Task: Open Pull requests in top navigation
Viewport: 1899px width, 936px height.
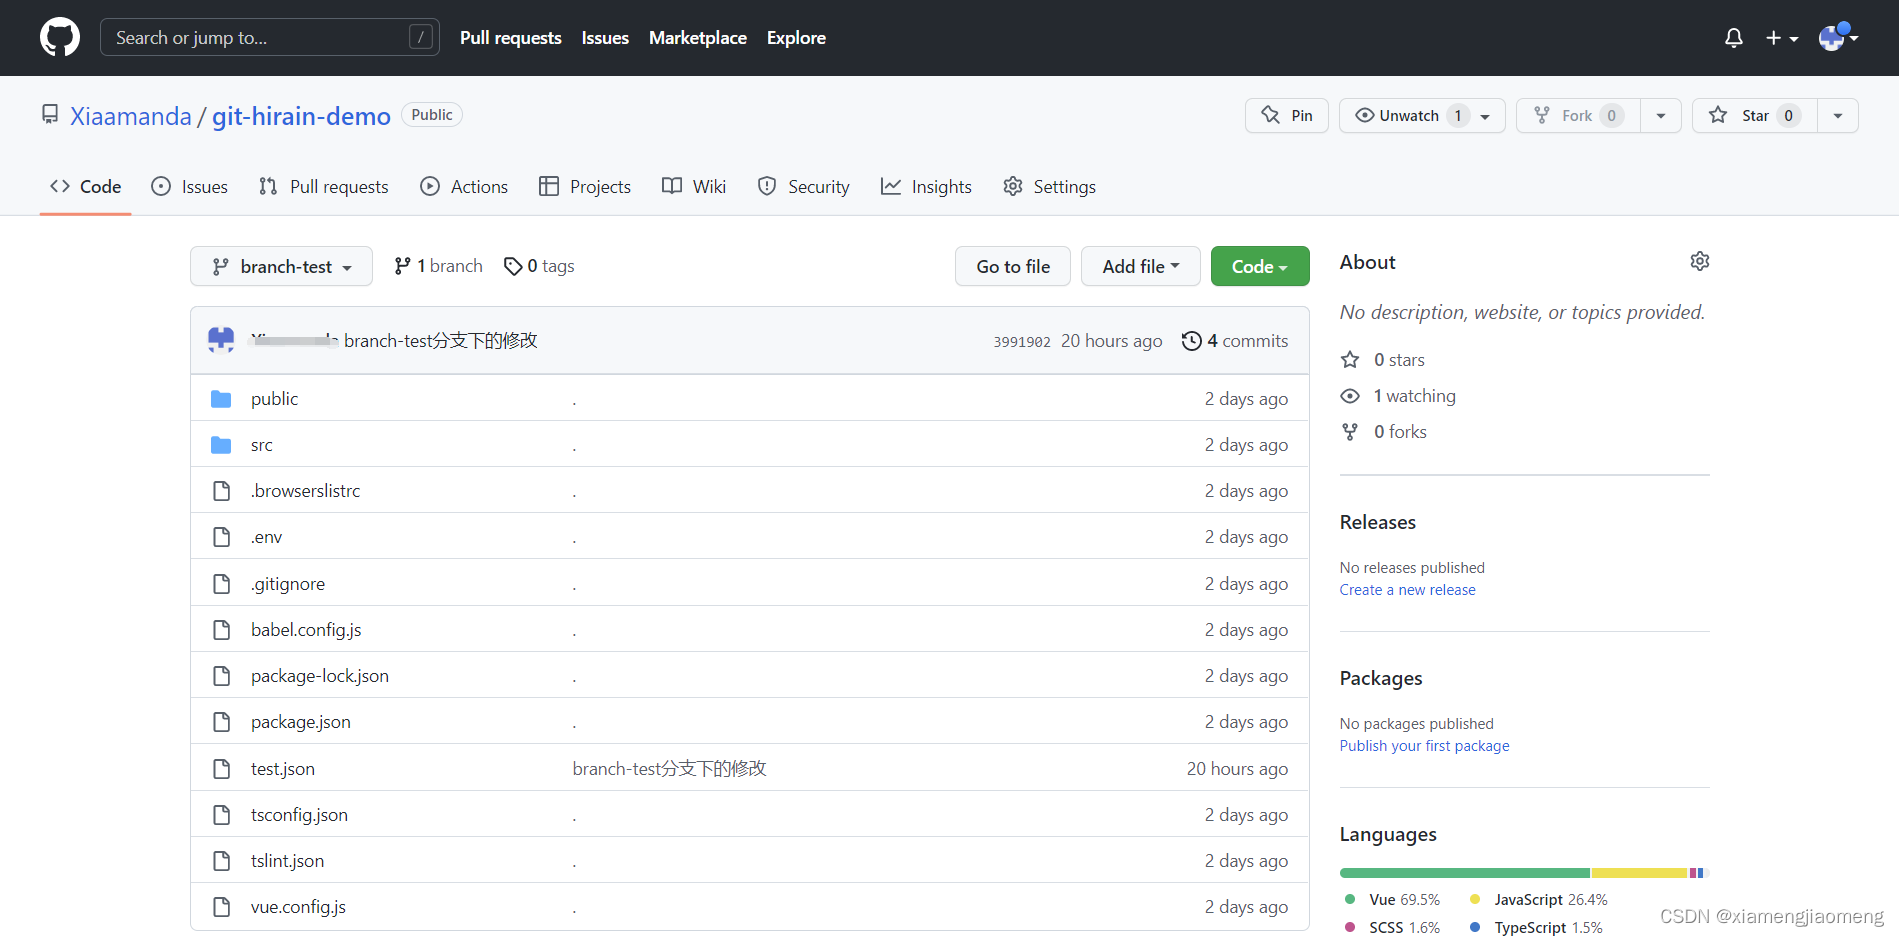Action: pyautogui.click(x=511, y=38)
